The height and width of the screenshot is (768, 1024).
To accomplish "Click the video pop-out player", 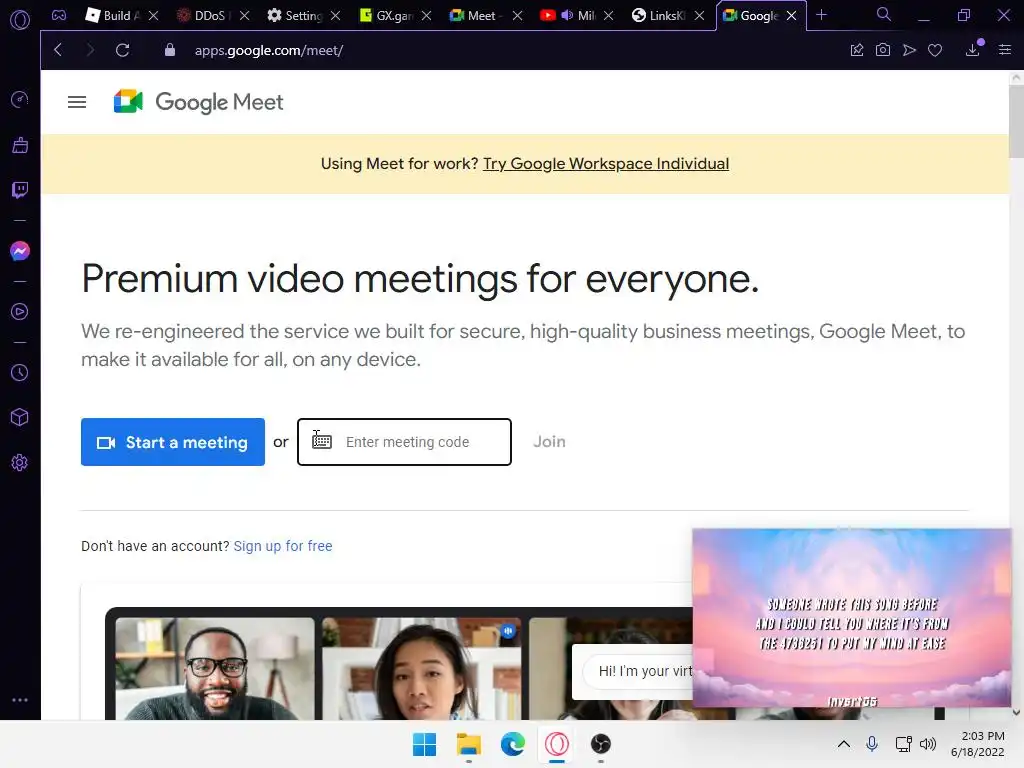I will coord(852,618).
